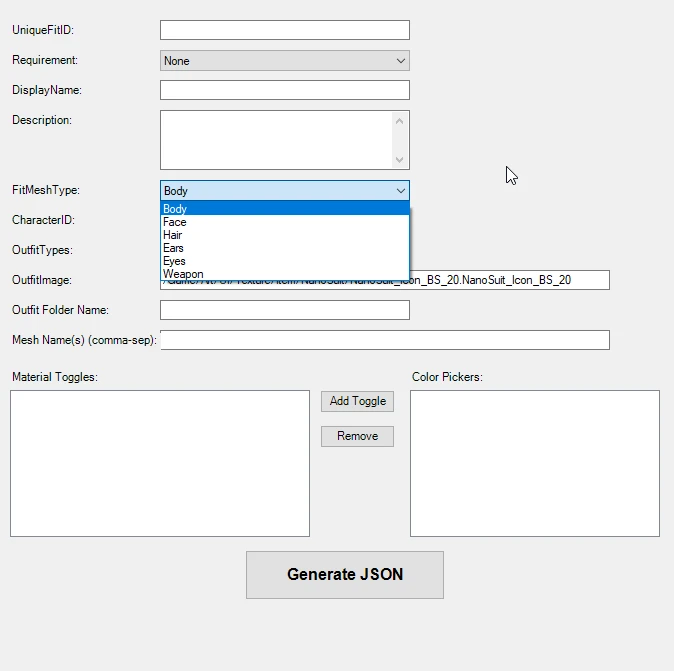674x671 pixels.
Task: Click the Mesh Name(s) input field
Action: coord(384,340)
